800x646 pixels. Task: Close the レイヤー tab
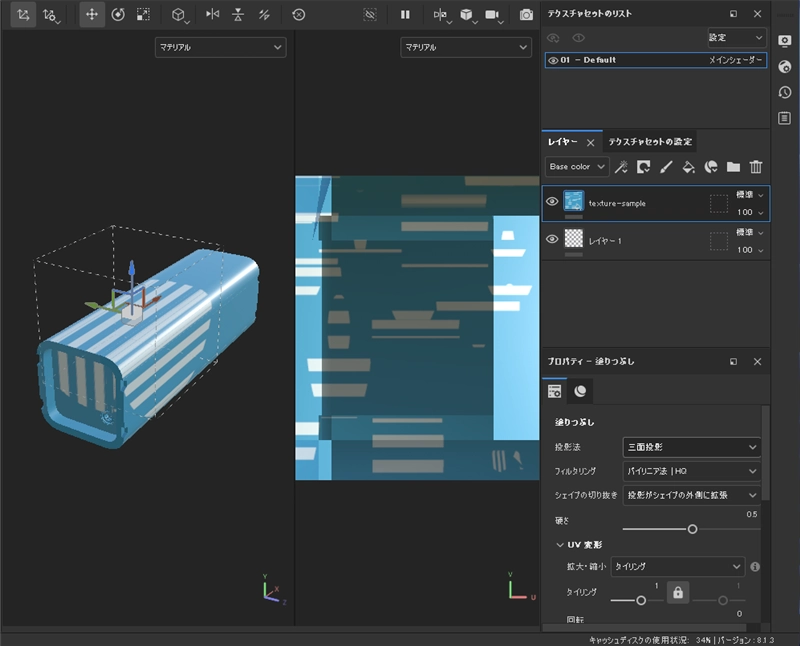pos(590,142)
